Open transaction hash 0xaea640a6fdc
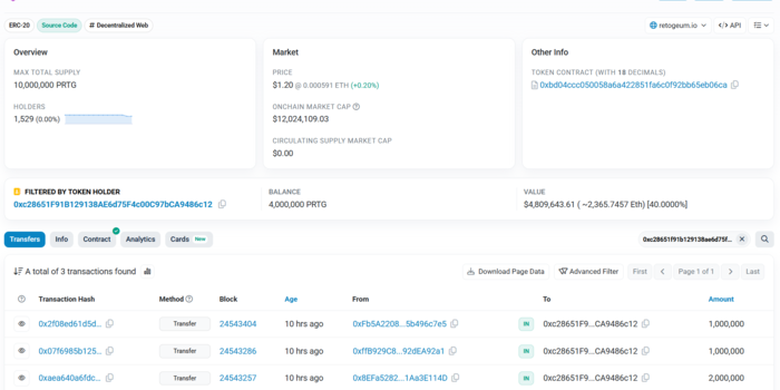This screenshot has height=390, width=780. point(70,378)
